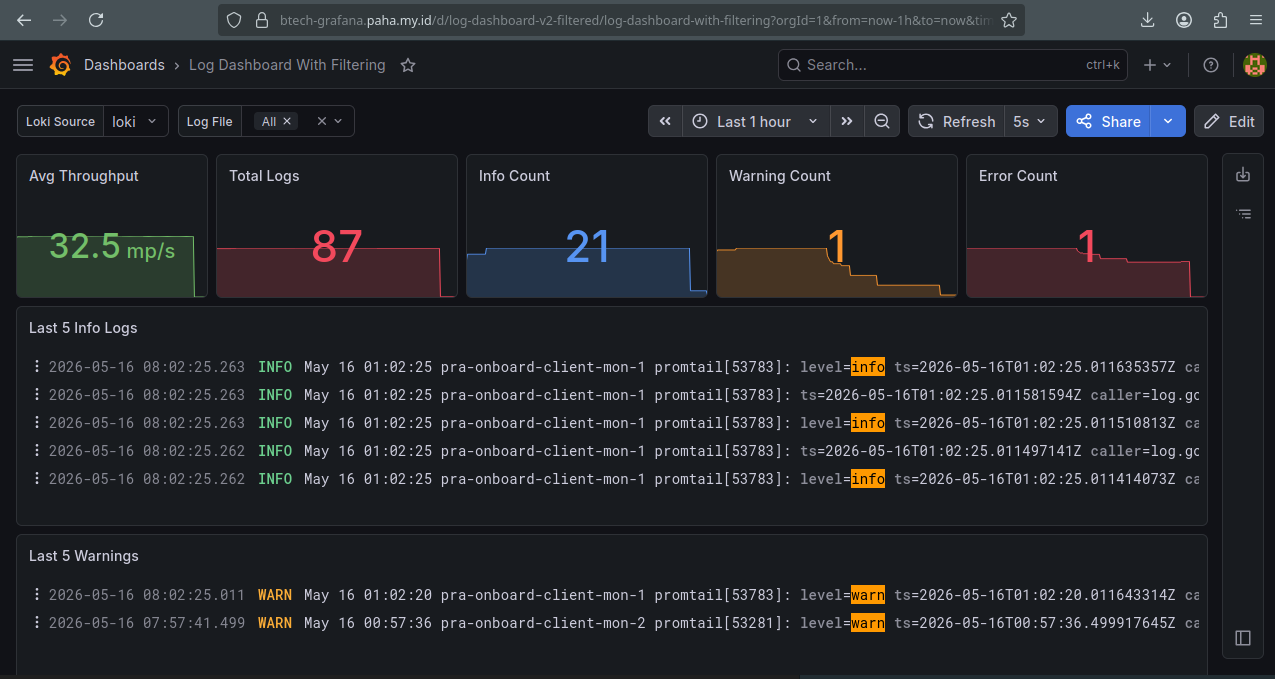
Task: Click the 21 info count value
Action: pyautogui.click(x=587, y=247)
